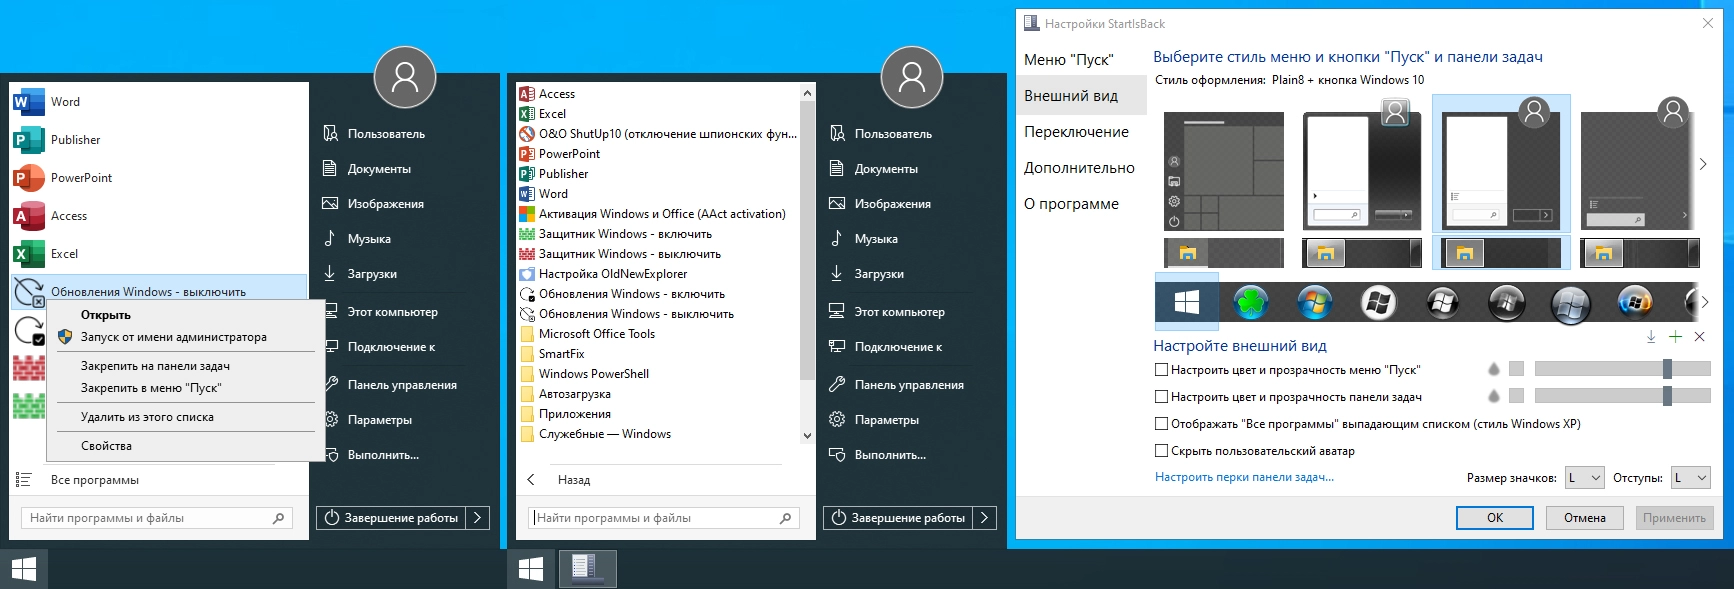1734x589 pixels.
Task: Click the green plus add-button icon
Action: point(1675,337)
